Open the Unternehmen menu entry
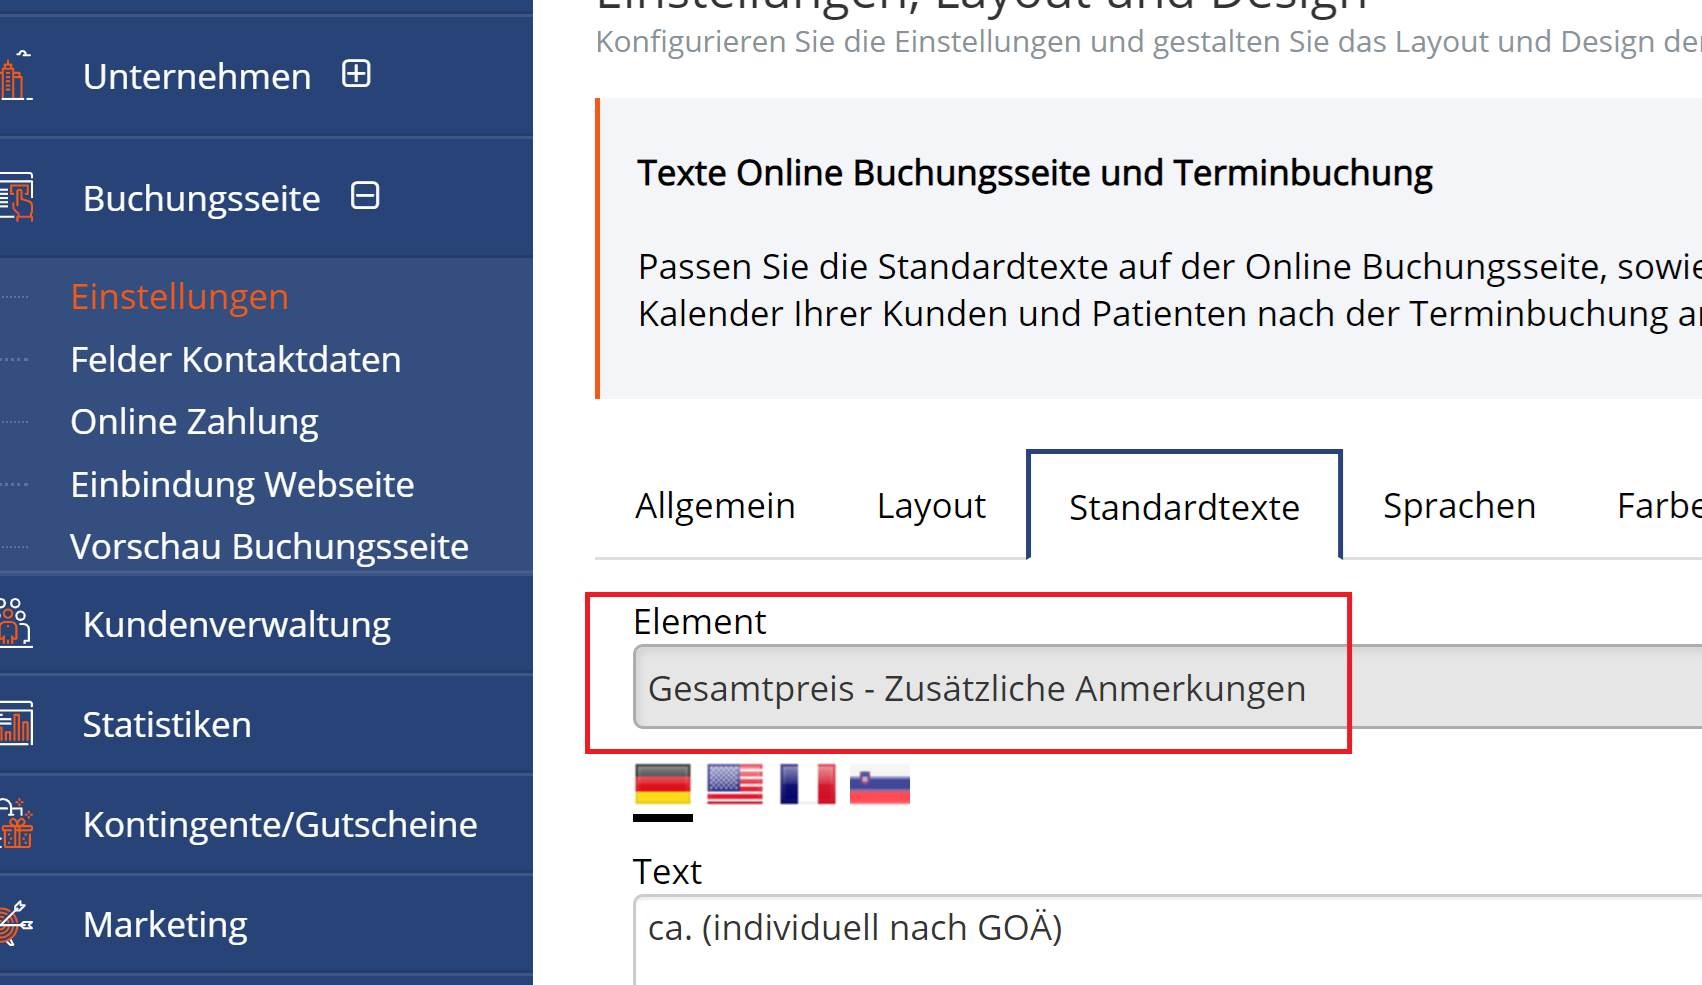Screen dimensions: 1702x985 coord(197,76)
